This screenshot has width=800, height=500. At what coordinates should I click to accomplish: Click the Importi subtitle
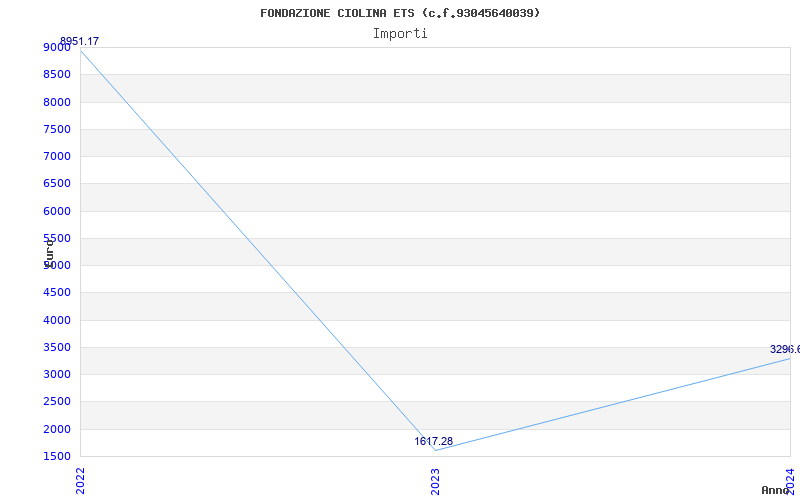click(400, 34)
